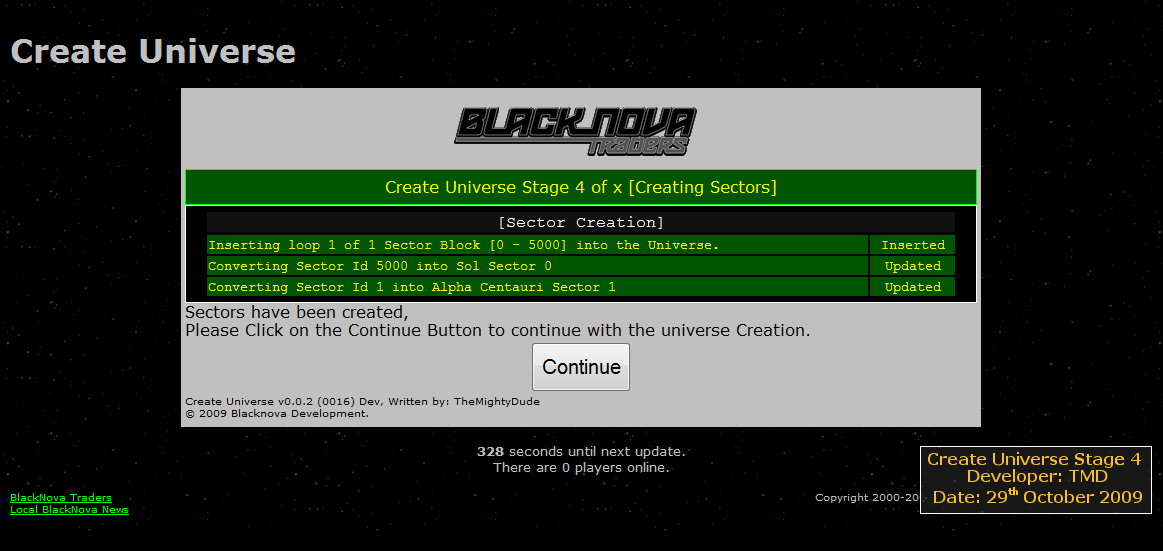Click the Create Universe Stage 4 caption title
Image resolution: width=1163 pixels, height=551 pixels.
click(x=1035, y=459)
